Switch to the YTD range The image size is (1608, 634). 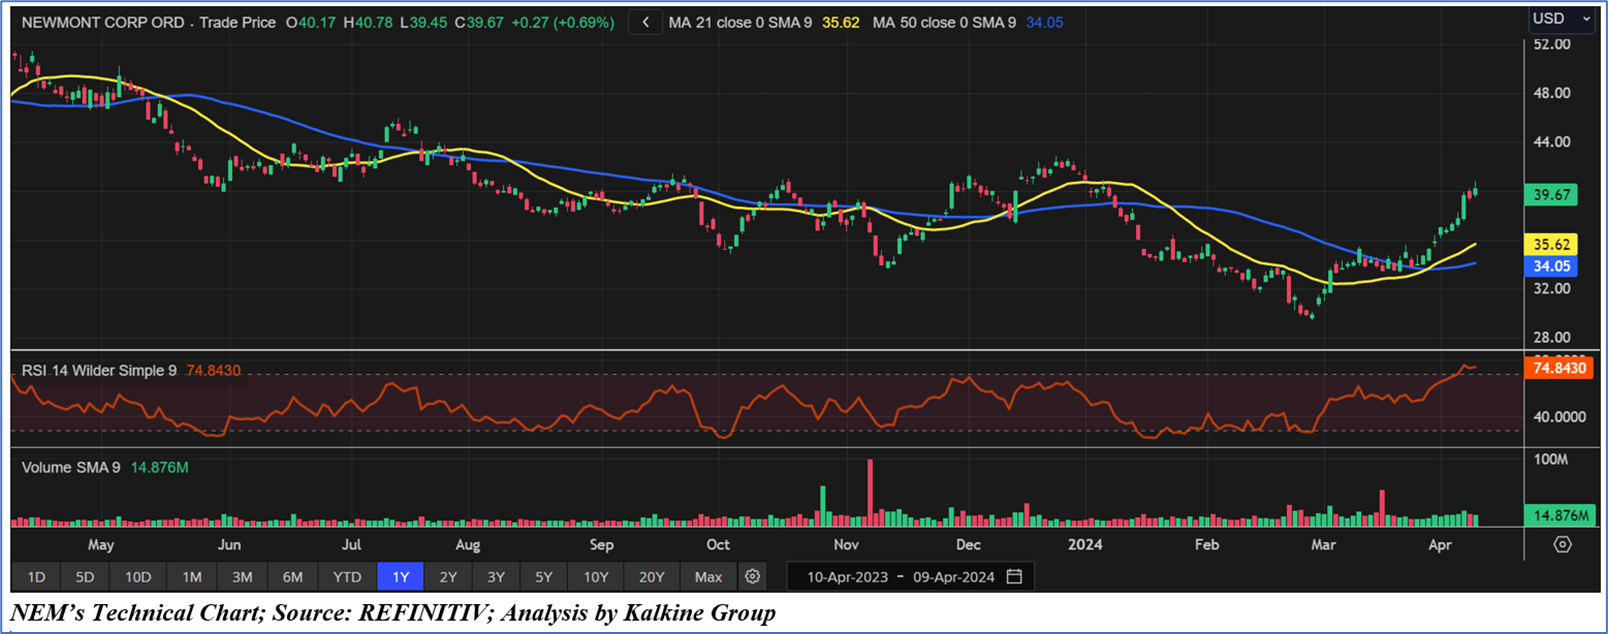pos(347,577)
